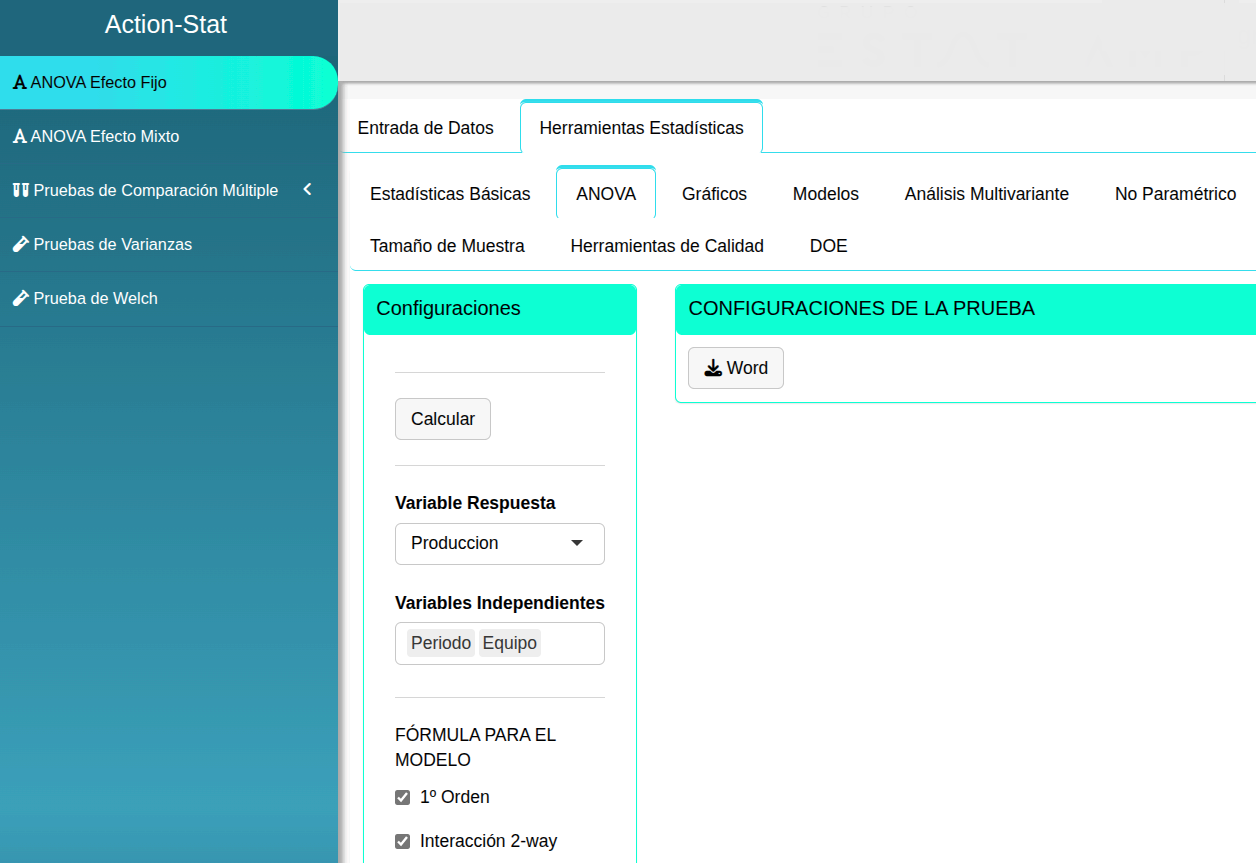Viewport: 1256px width, 863px height.
Task: Open ANOVA Efecto Fijo in the sidebar
Action: 169,83
